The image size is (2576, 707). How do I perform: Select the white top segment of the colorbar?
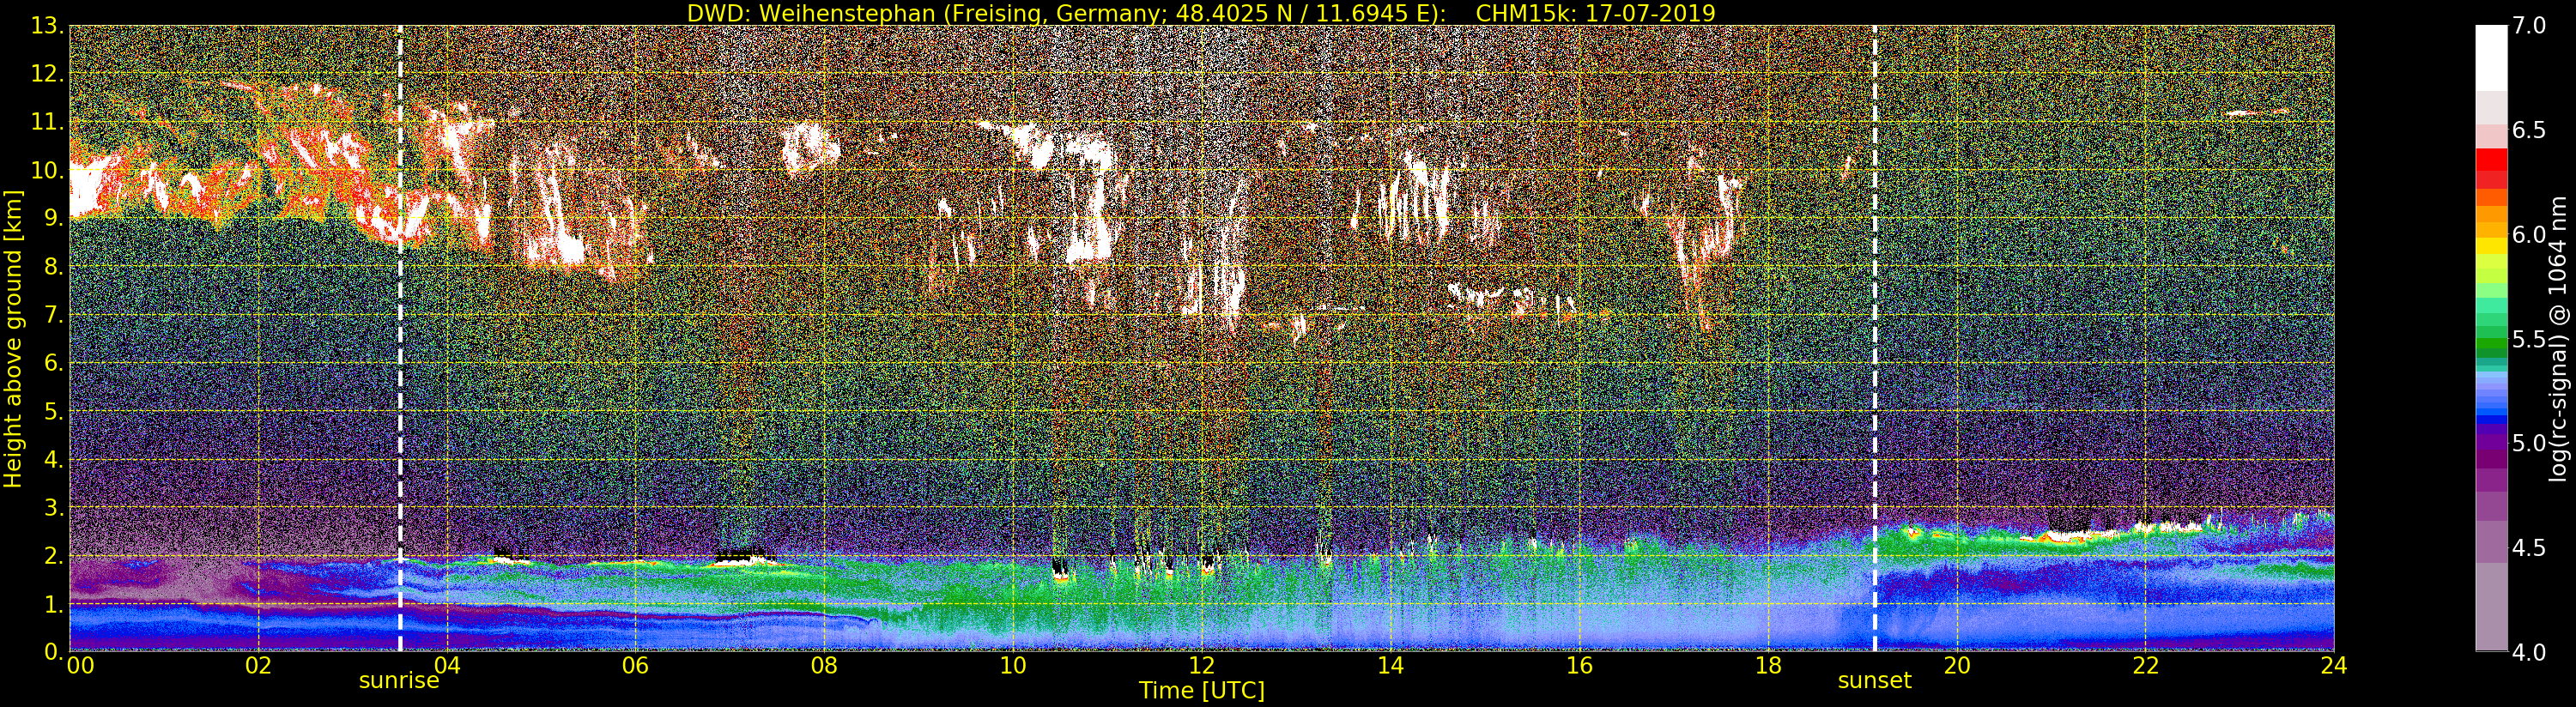tap(2491, 58)
